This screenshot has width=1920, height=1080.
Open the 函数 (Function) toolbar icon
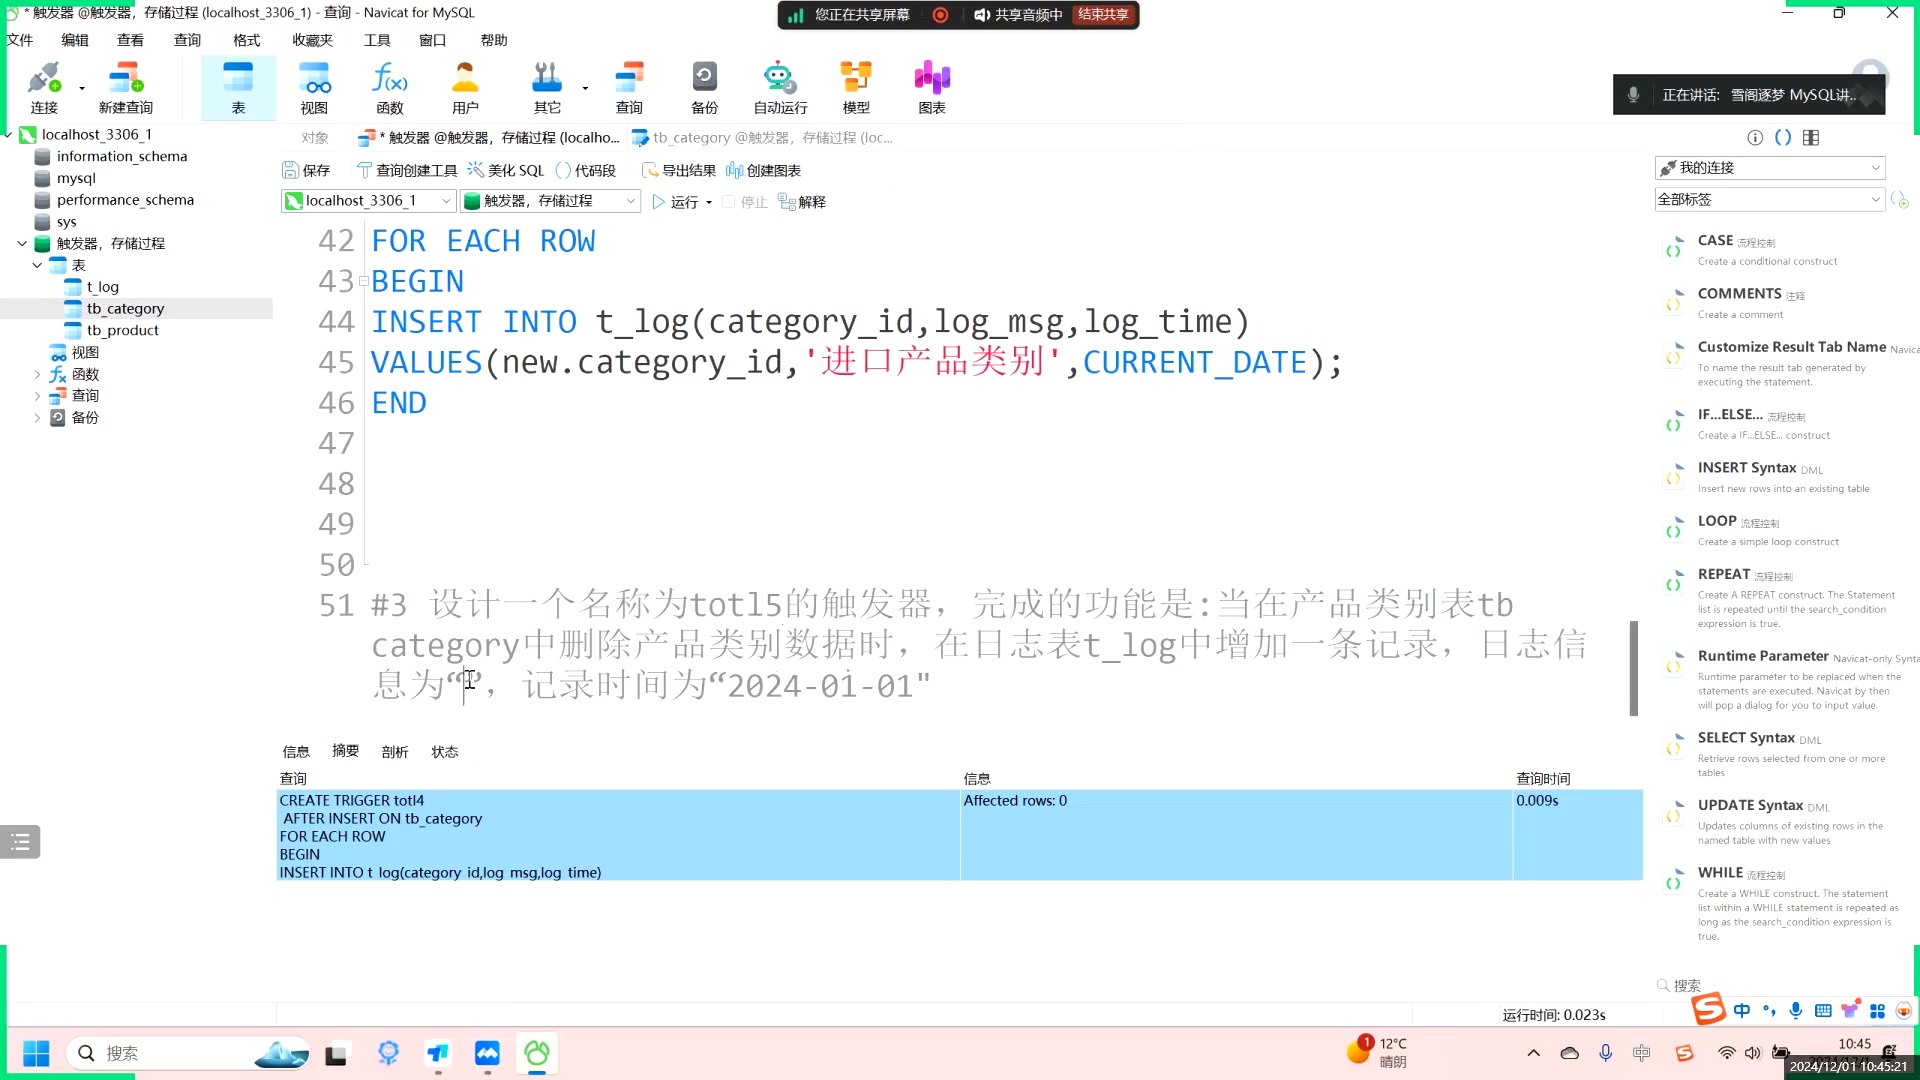pos(389,87)
